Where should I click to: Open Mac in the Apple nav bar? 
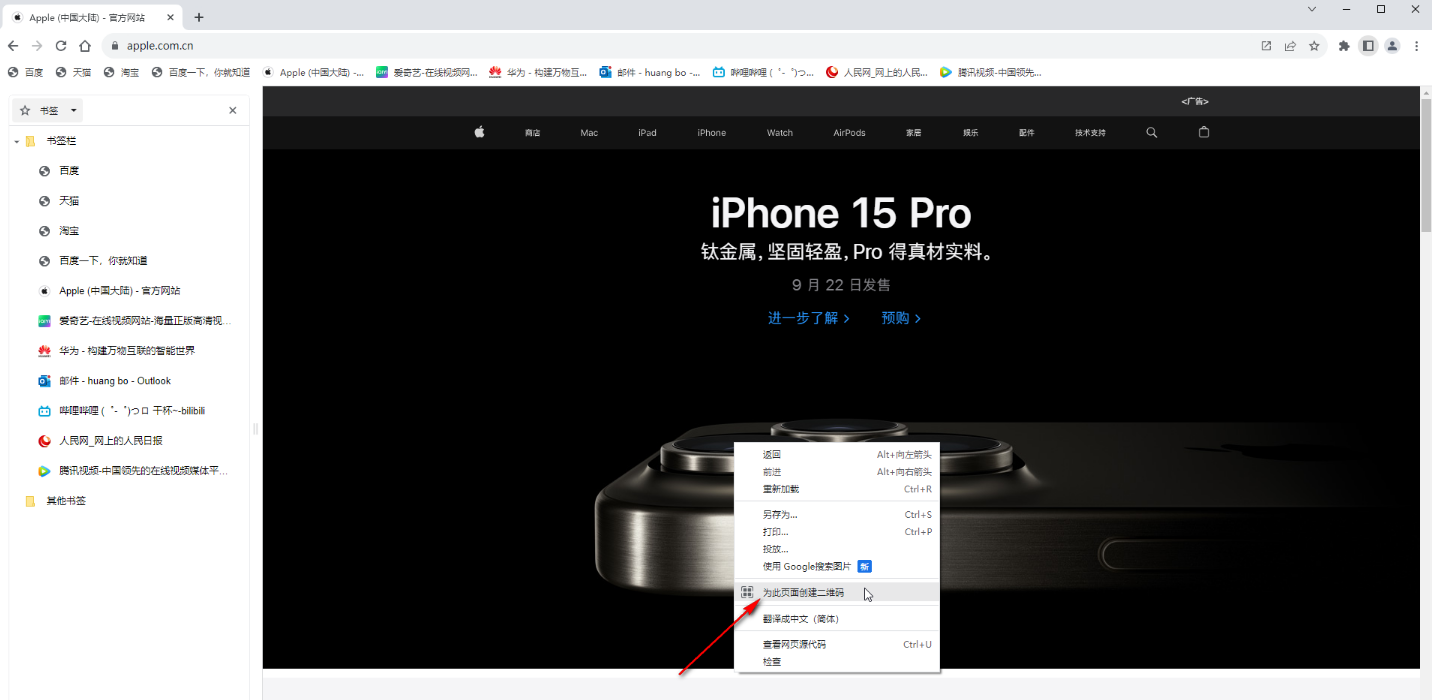pos(589,133)
